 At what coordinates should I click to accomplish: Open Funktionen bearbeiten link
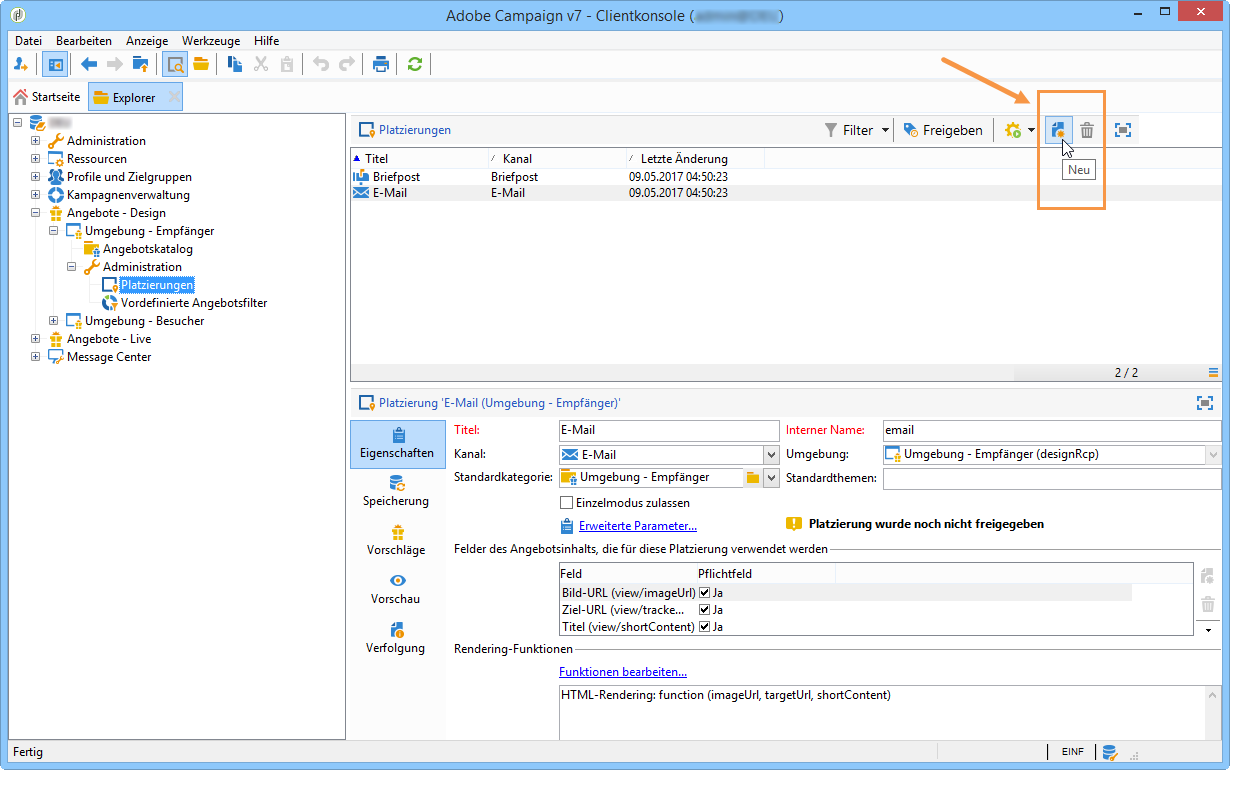[623, 672]
